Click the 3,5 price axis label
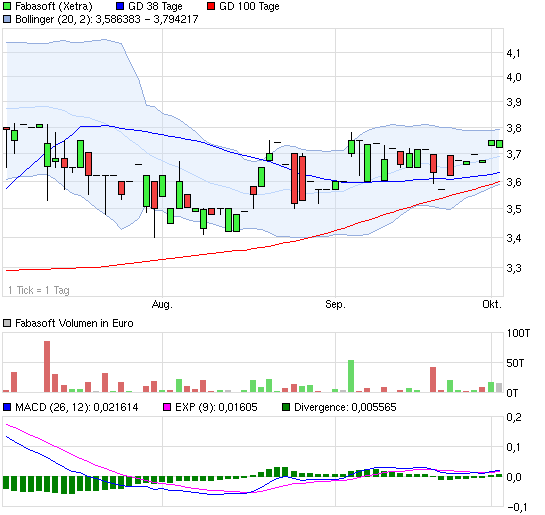The height and width of the screenshot is (515, 545). [514, 209]
